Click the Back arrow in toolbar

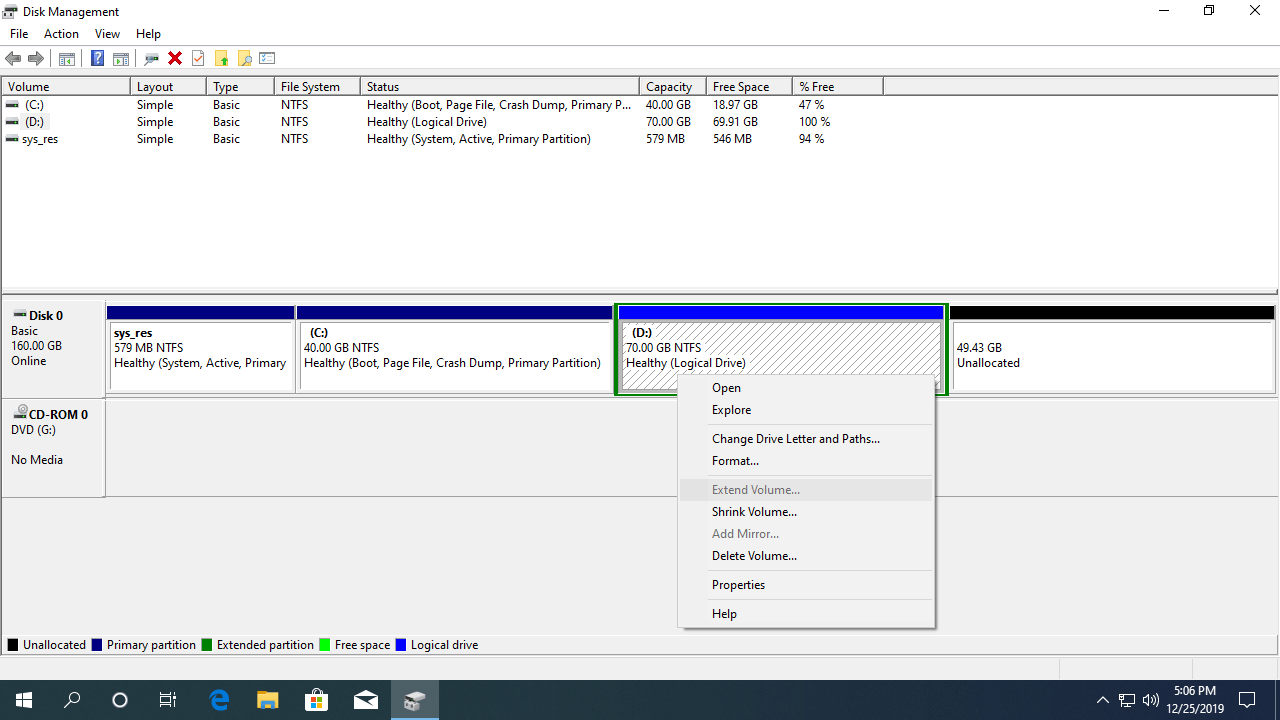click(13, 59)
